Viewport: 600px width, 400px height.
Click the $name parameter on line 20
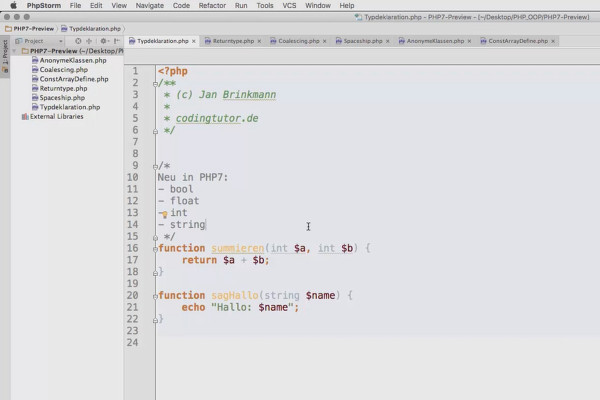(320, 296)
